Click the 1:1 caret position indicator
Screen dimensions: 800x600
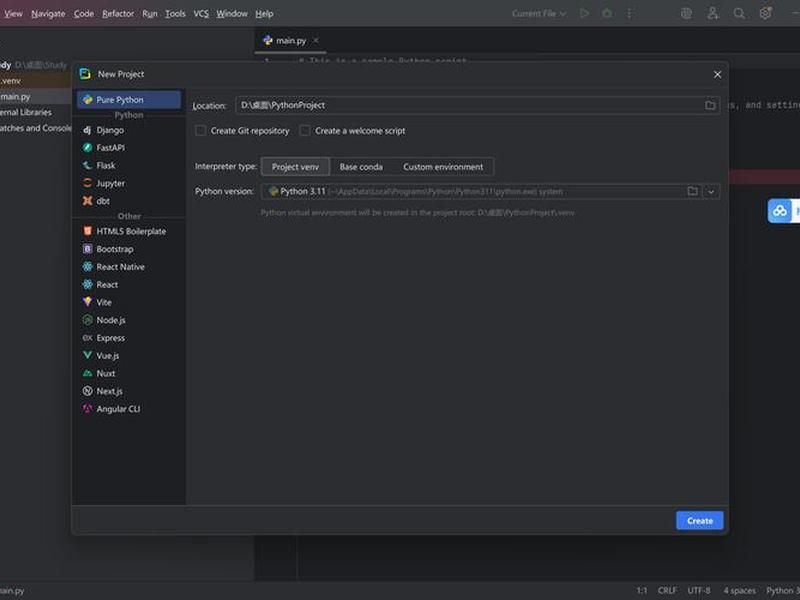[642, 590]
